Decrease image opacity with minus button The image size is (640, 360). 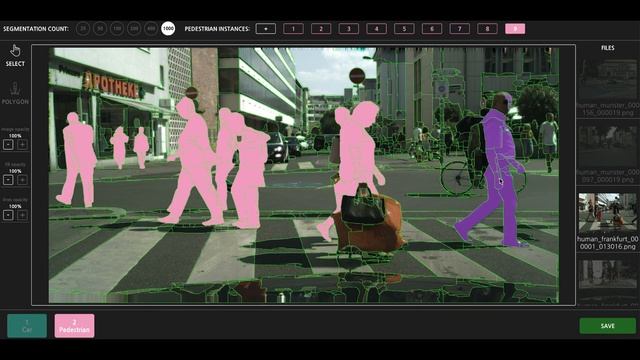[x=8, y=144]
